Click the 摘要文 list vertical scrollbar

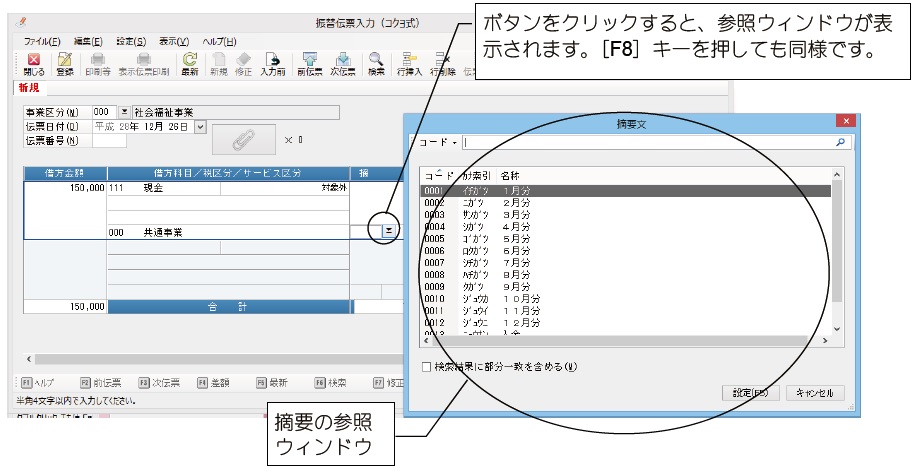click(837, 250)
